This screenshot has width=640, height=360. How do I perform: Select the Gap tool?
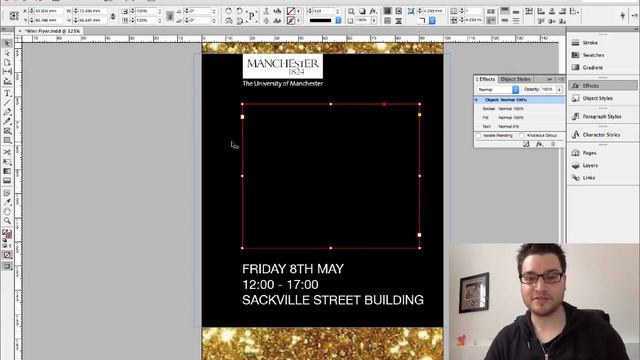click(x=7, y=72)
